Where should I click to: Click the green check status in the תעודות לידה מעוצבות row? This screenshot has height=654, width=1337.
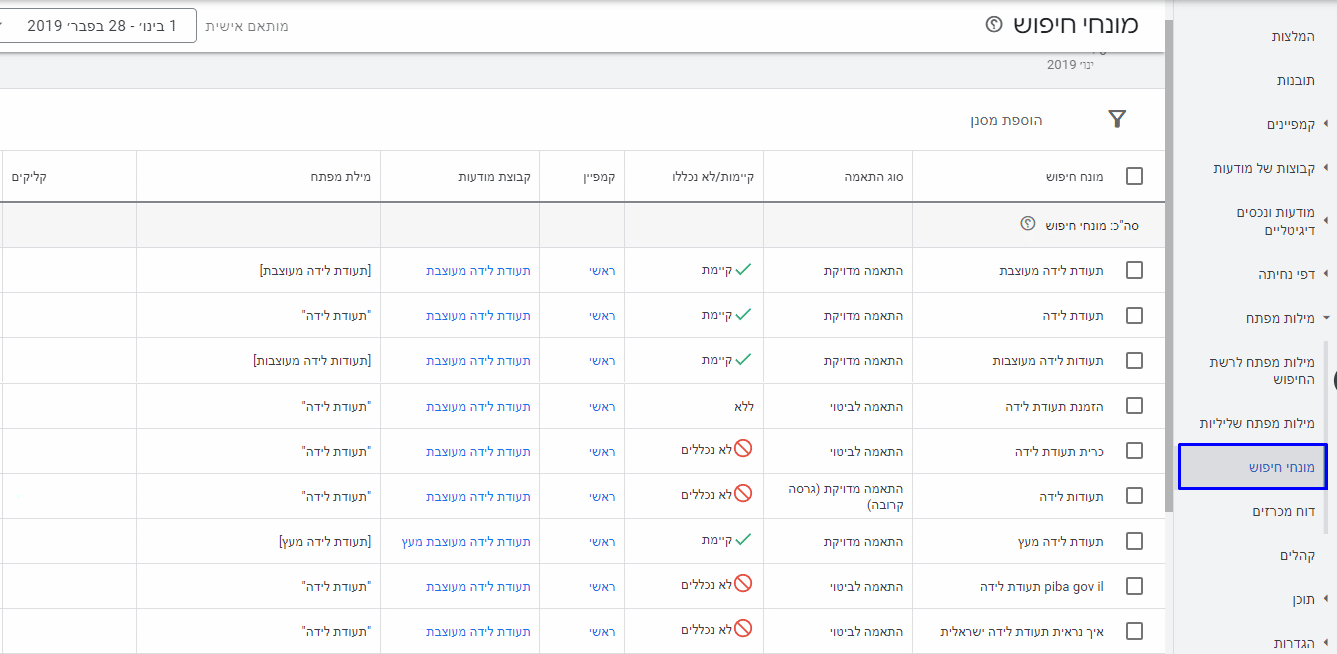click(x=742, y=360)
